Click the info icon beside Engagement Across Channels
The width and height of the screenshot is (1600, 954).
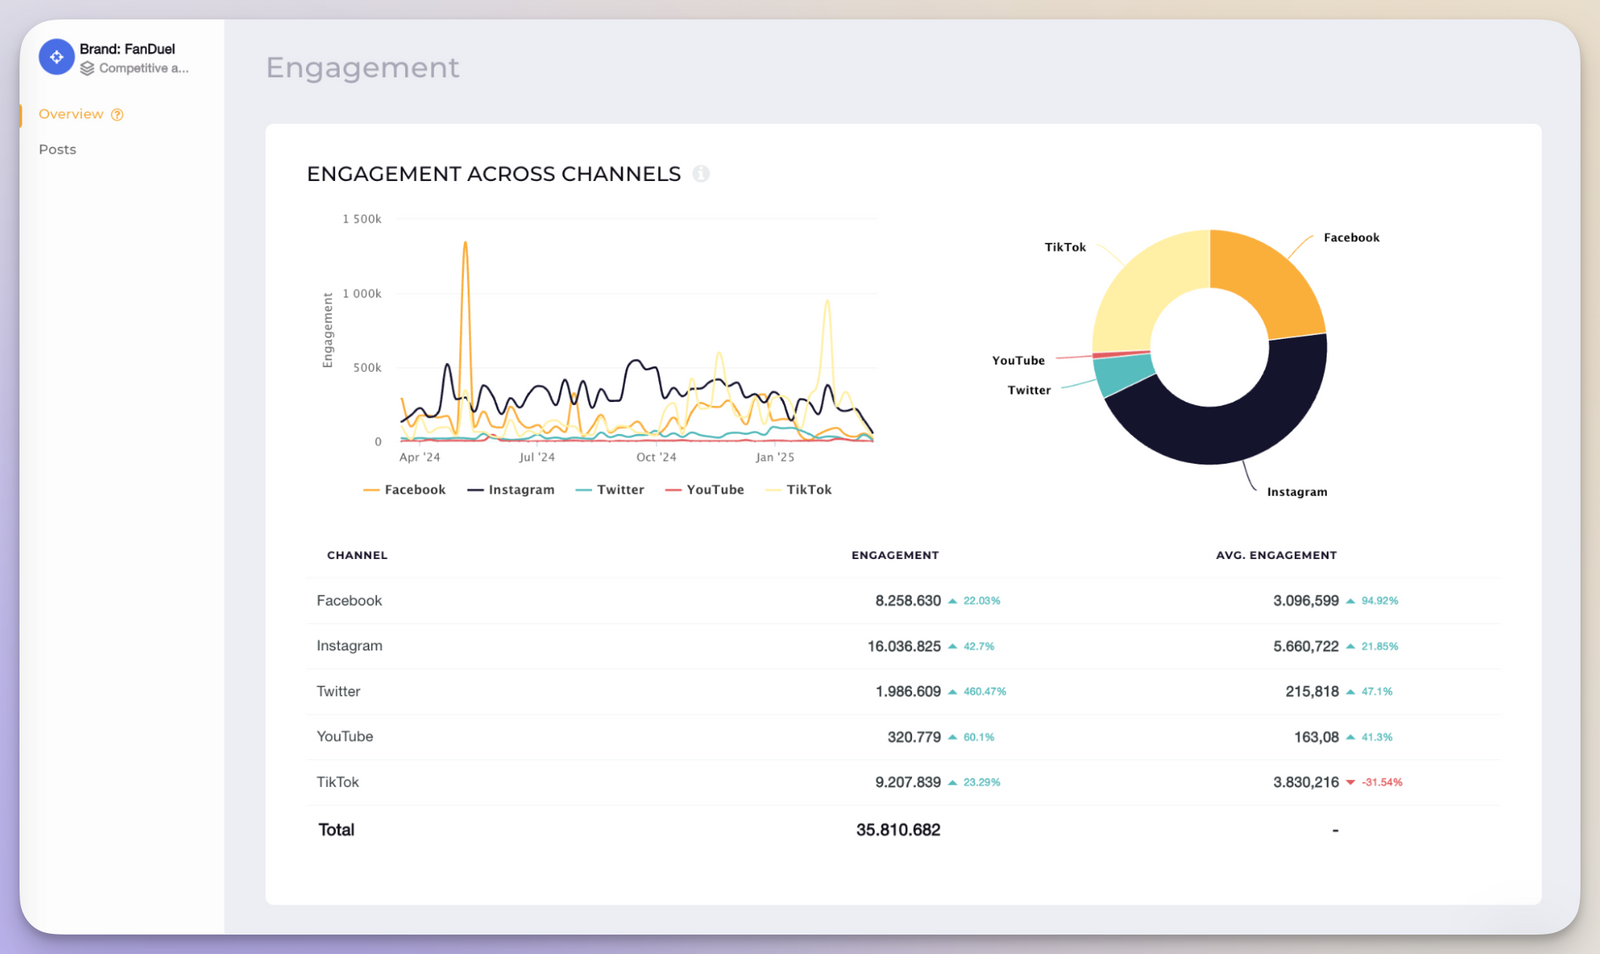click(702, 173)
